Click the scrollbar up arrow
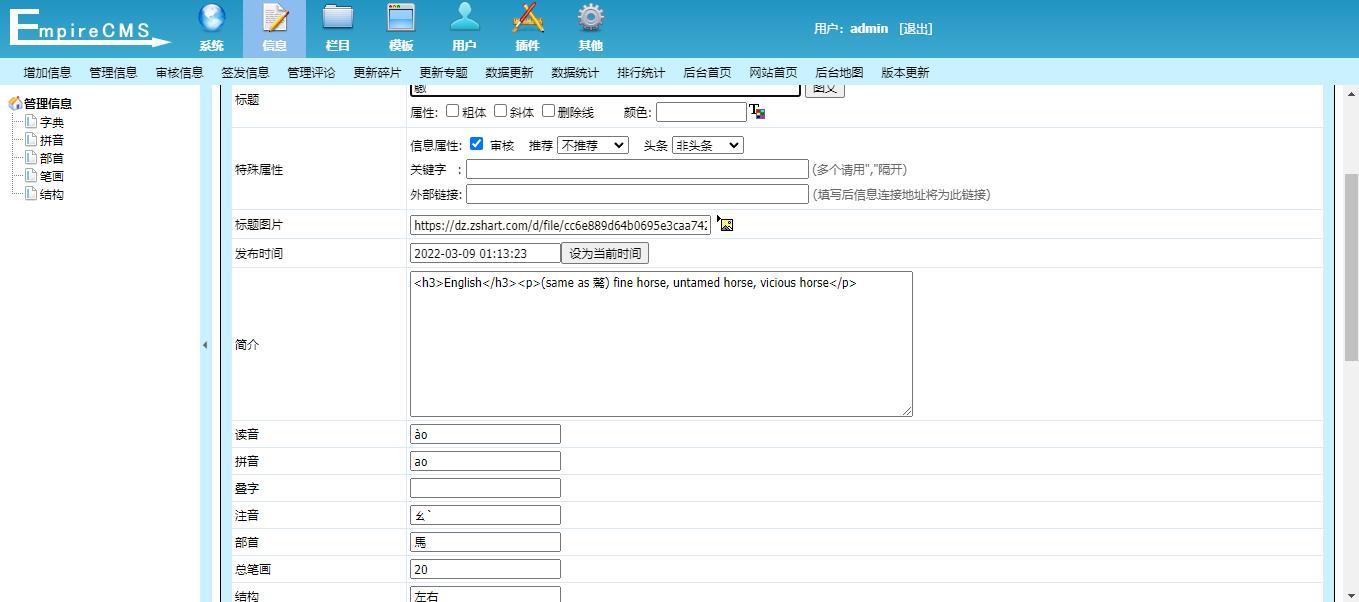The image size is (1359, 602). [1351, 93]
